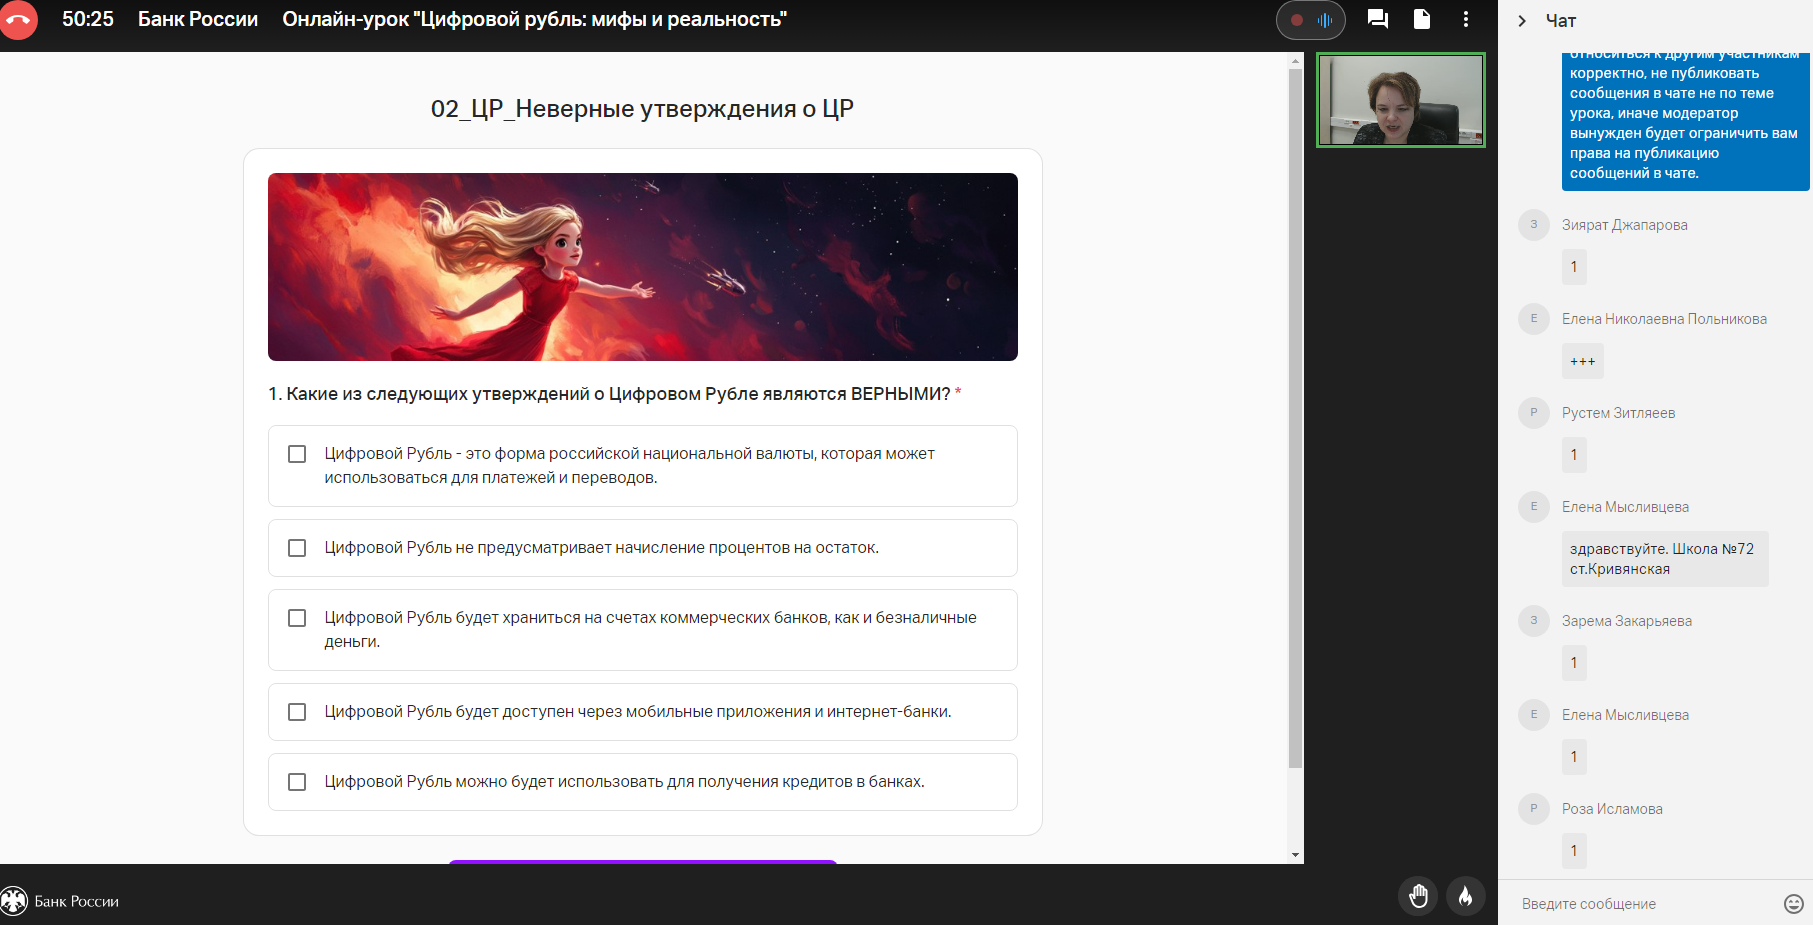This screenshot has height=925, width=1813.
Task: Click the name Рустем Зитляеев in chat
Action: click(x=1618, y=413)
